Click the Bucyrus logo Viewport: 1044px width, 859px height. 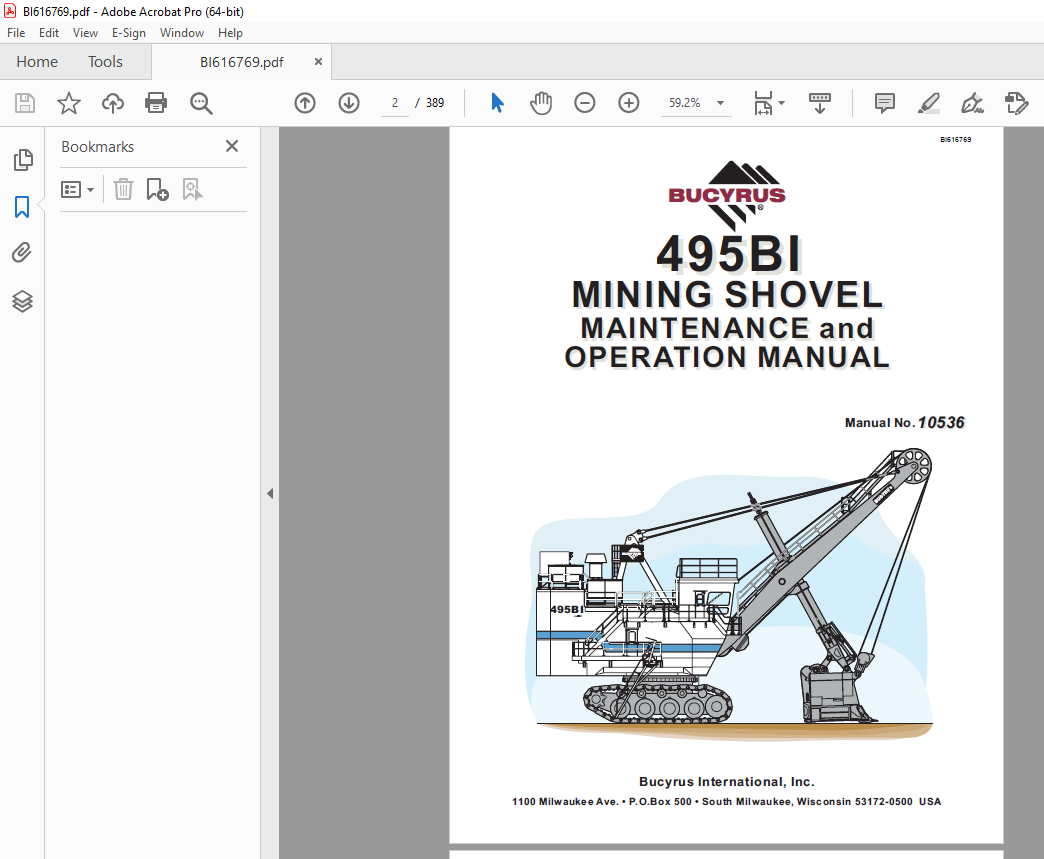(727, 194)
